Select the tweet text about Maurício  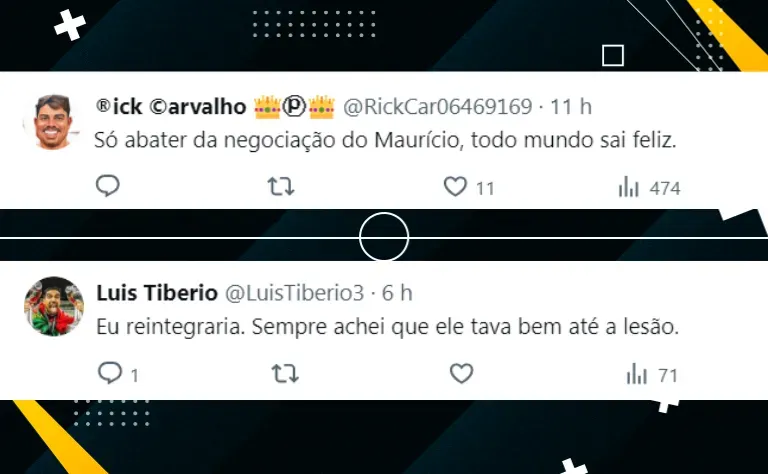click(x=385, y=140)
